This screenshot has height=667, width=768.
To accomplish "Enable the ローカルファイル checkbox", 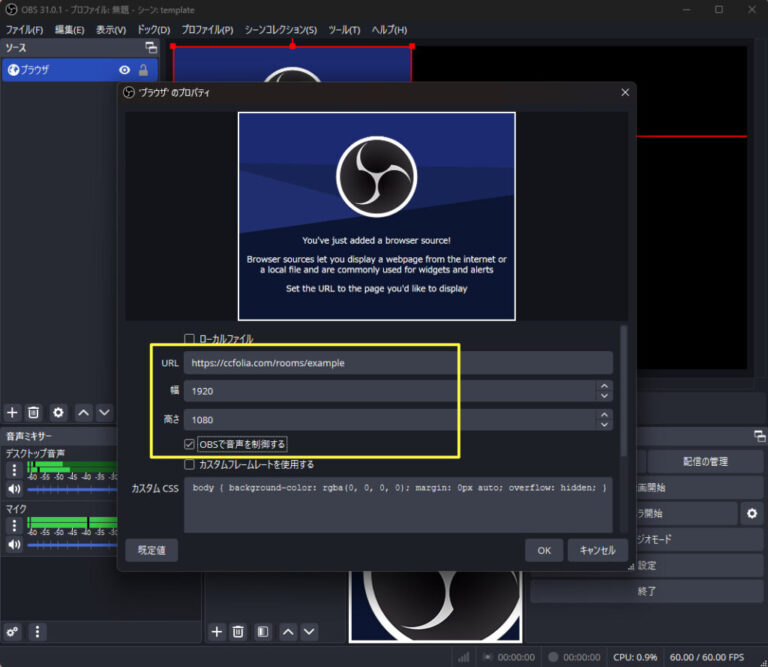I will [x=190, y=339].
